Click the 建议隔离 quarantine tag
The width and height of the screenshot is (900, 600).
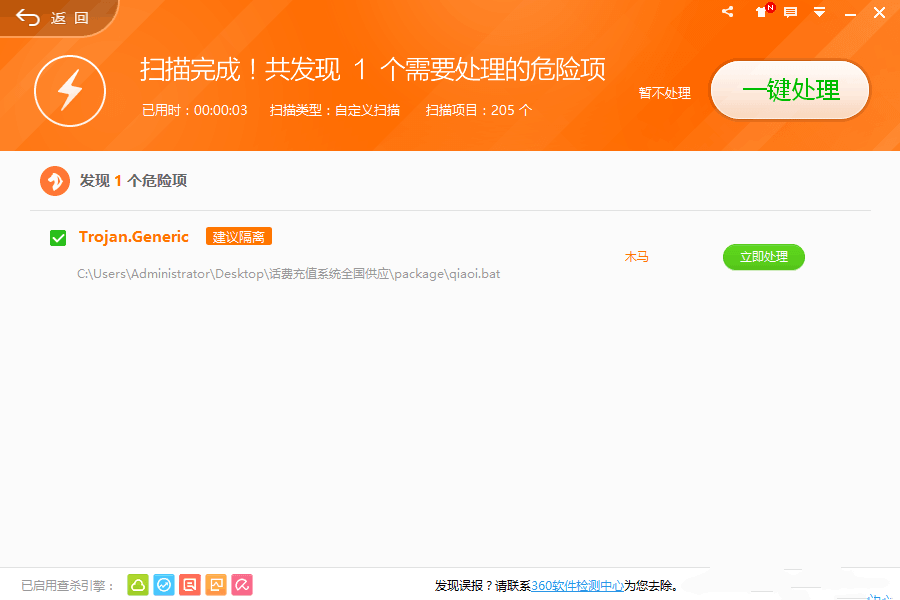click(x=238, y=238)
